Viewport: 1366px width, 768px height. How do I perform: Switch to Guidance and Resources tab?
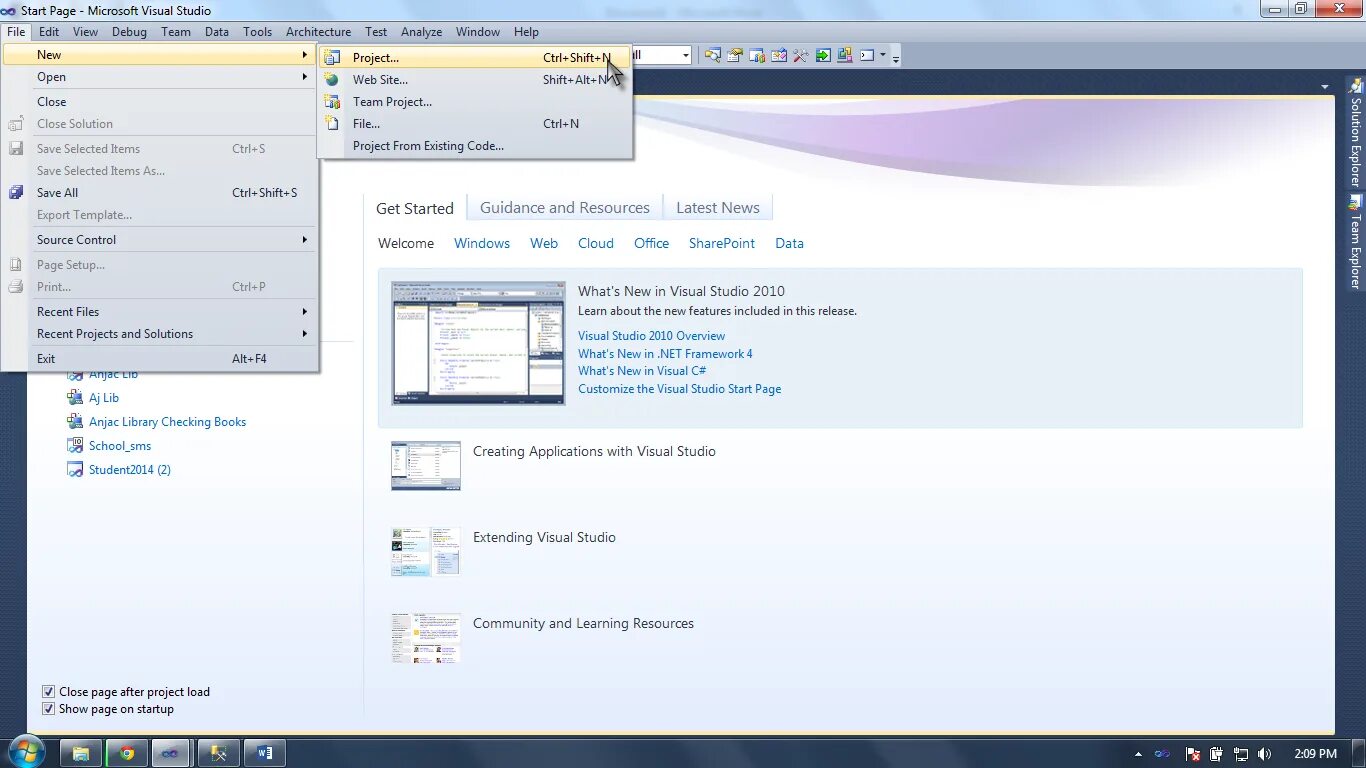point(565,208)
